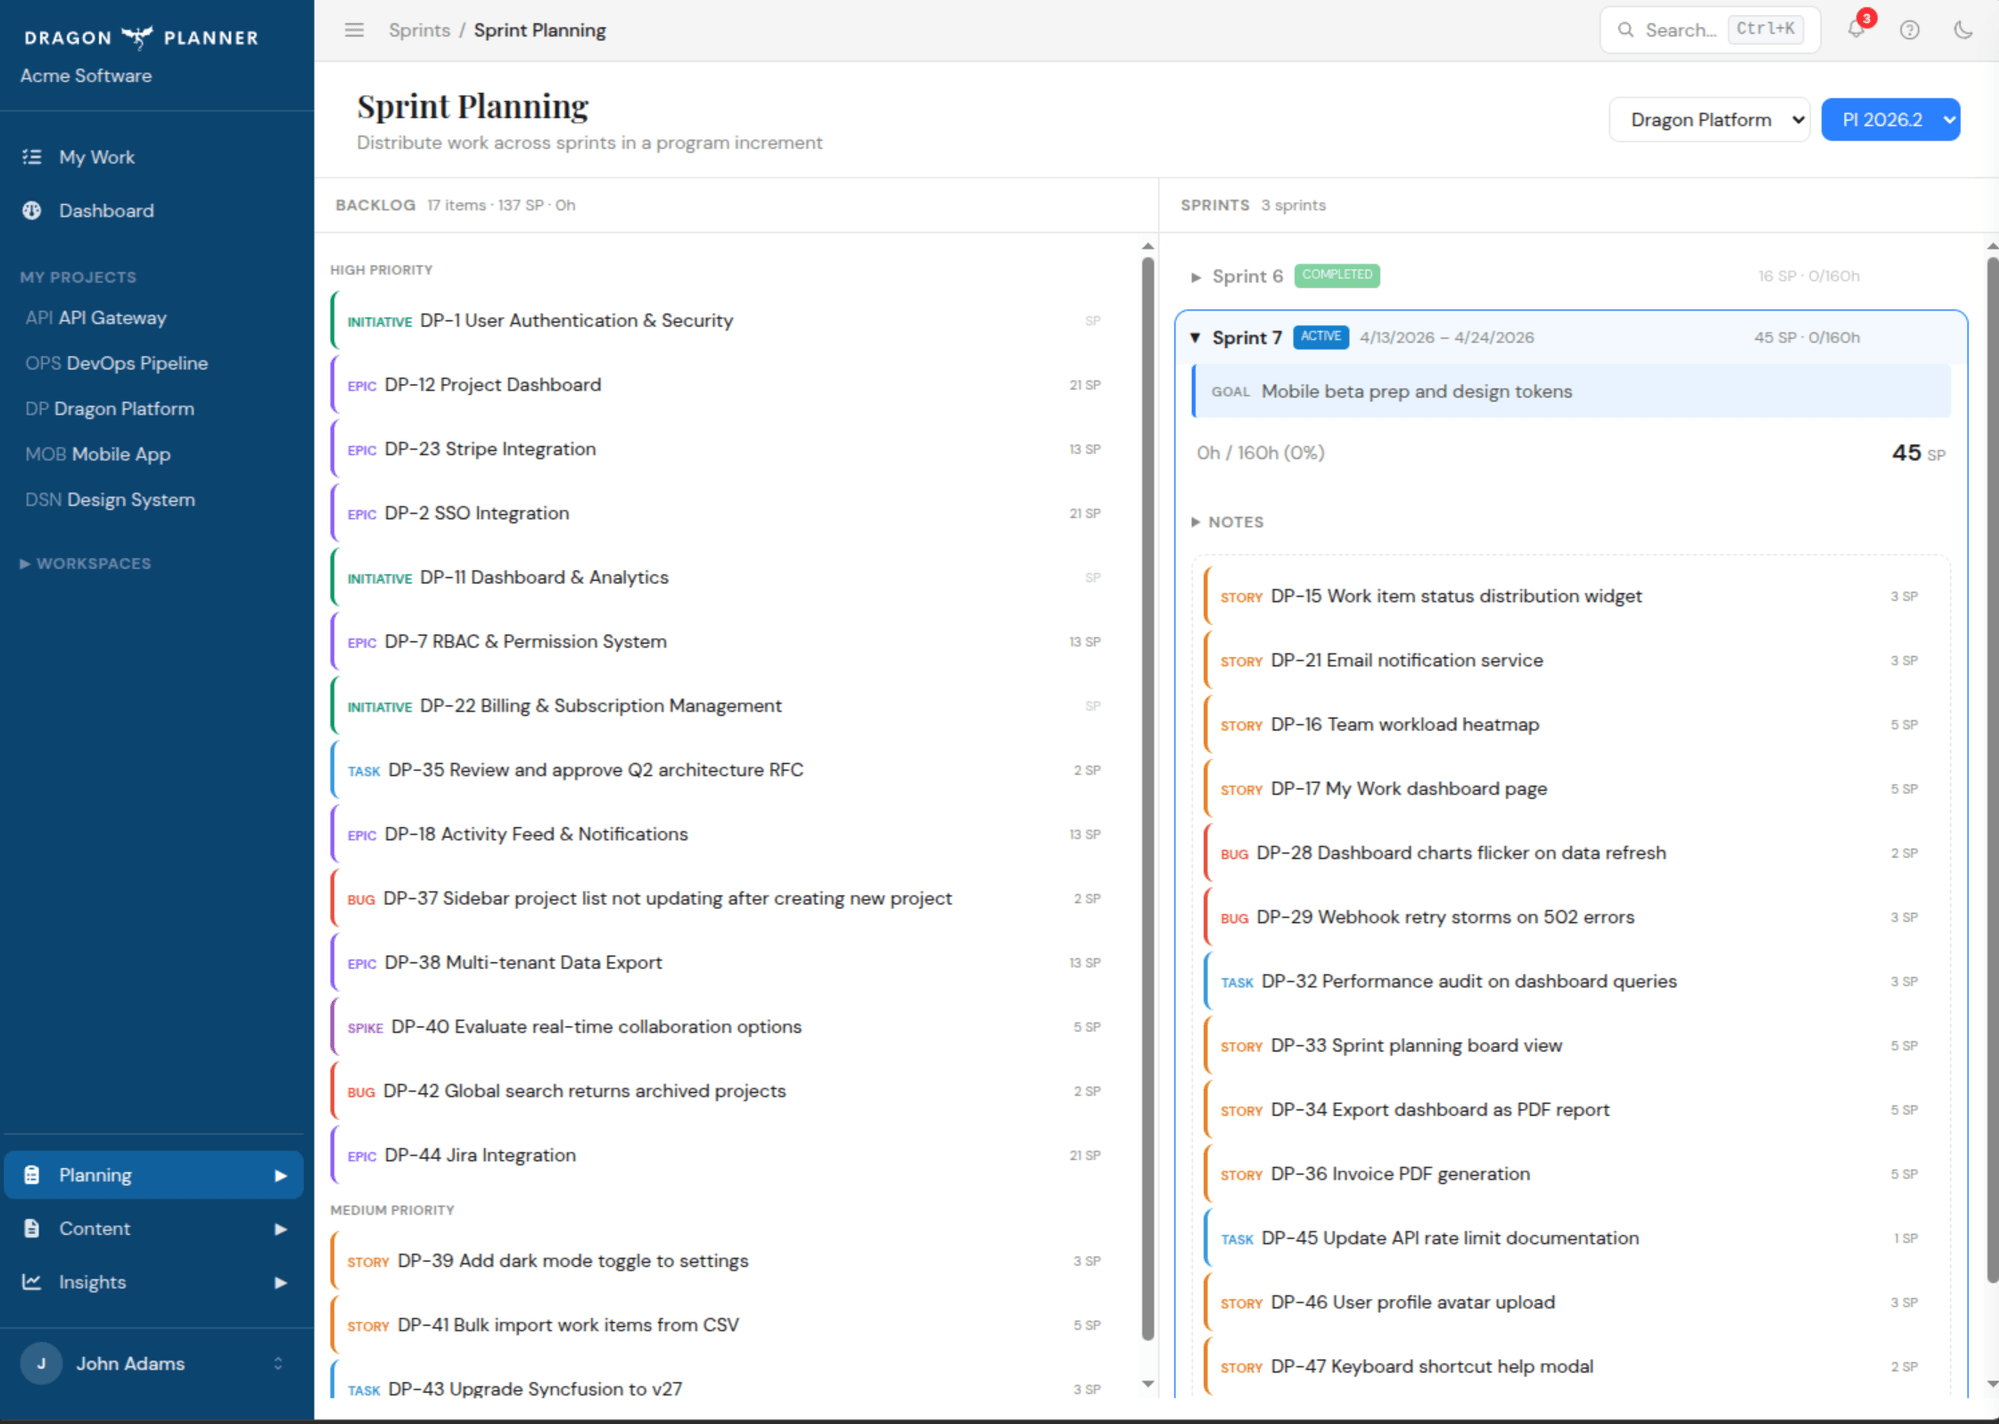
Task: Click the Sprints breadcrumb link
Action: (419, 30)
